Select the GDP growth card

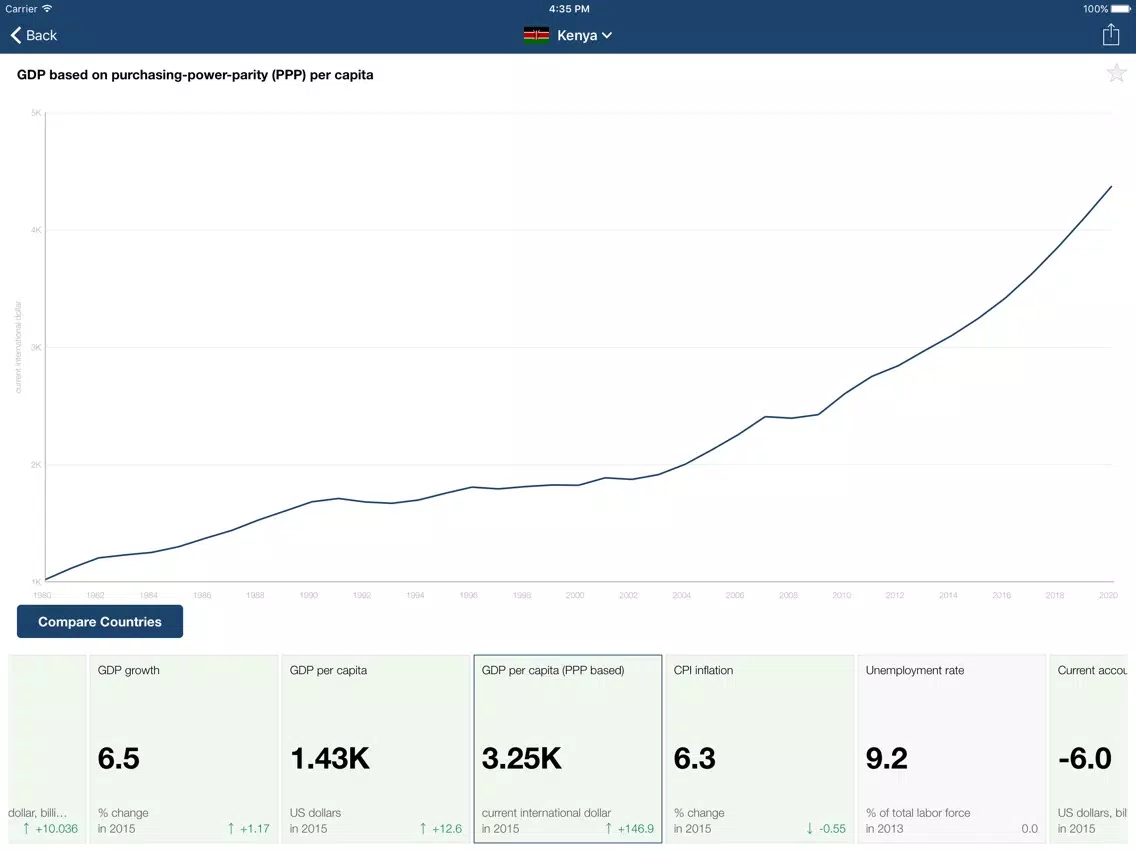point(183,749)
